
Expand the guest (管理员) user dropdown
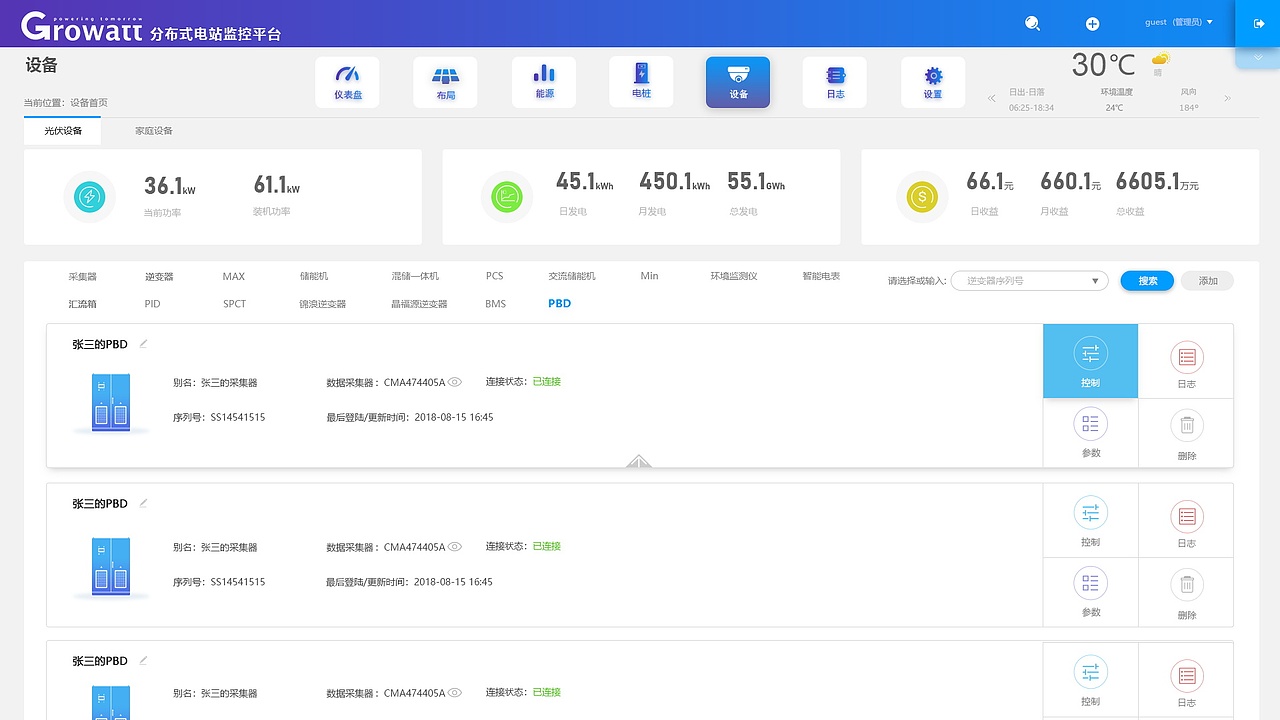point(1179,22)
